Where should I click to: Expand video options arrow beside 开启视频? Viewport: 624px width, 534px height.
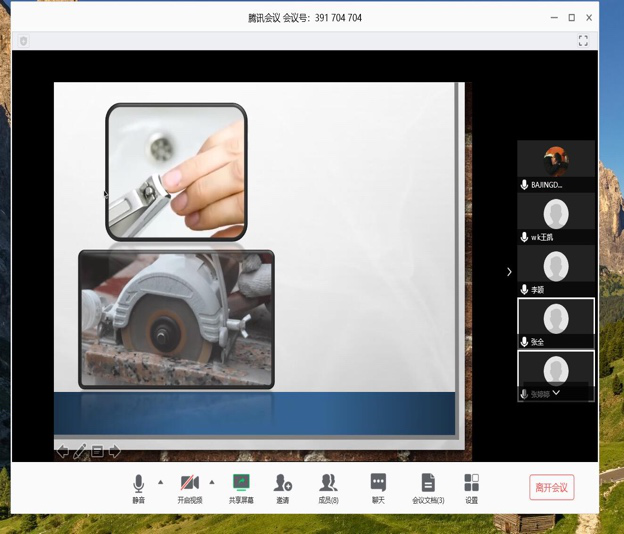(212, 482)
